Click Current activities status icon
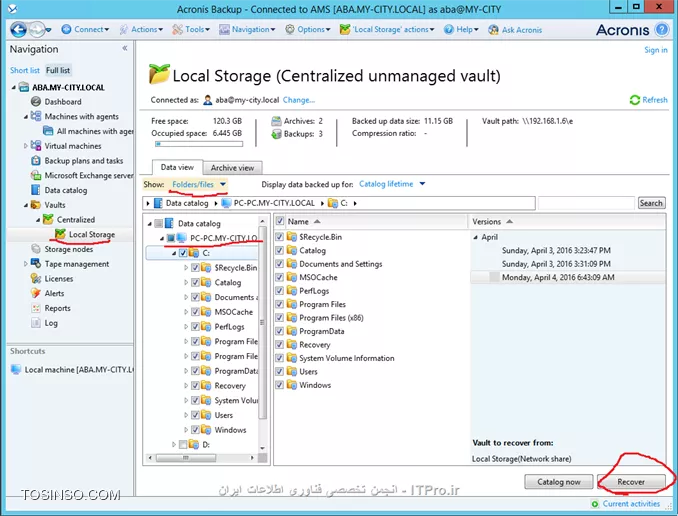Image resolution: width=678 pixels, height=516 pixels. point(595,504)
